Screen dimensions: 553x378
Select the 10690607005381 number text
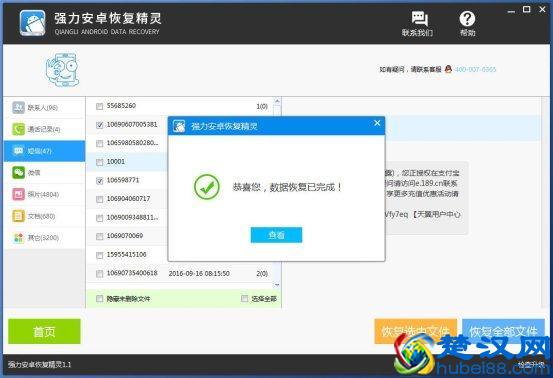point(132,124)
